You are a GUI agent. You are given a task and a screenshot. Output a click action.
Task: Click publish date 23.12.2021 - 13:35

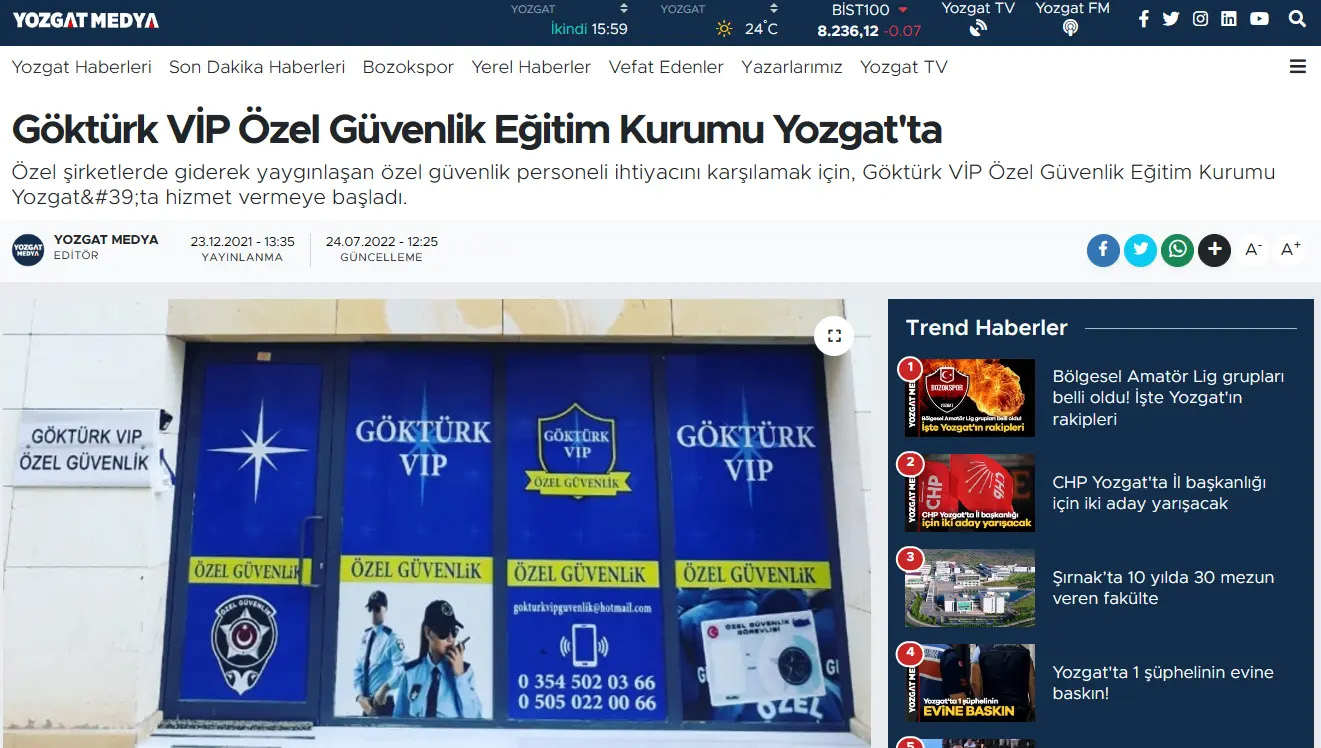[242, 241]
